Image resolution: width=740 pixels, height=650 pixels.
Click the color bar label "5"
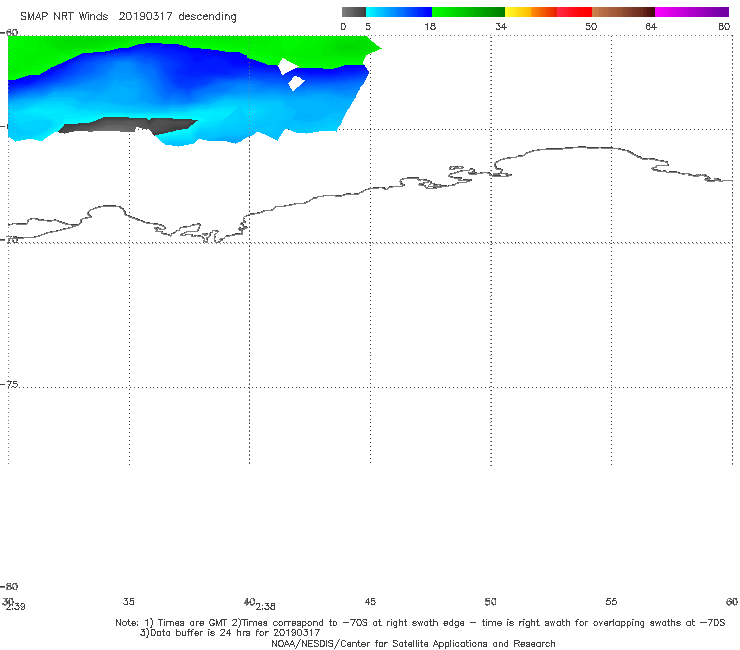(x=368, y=26)
